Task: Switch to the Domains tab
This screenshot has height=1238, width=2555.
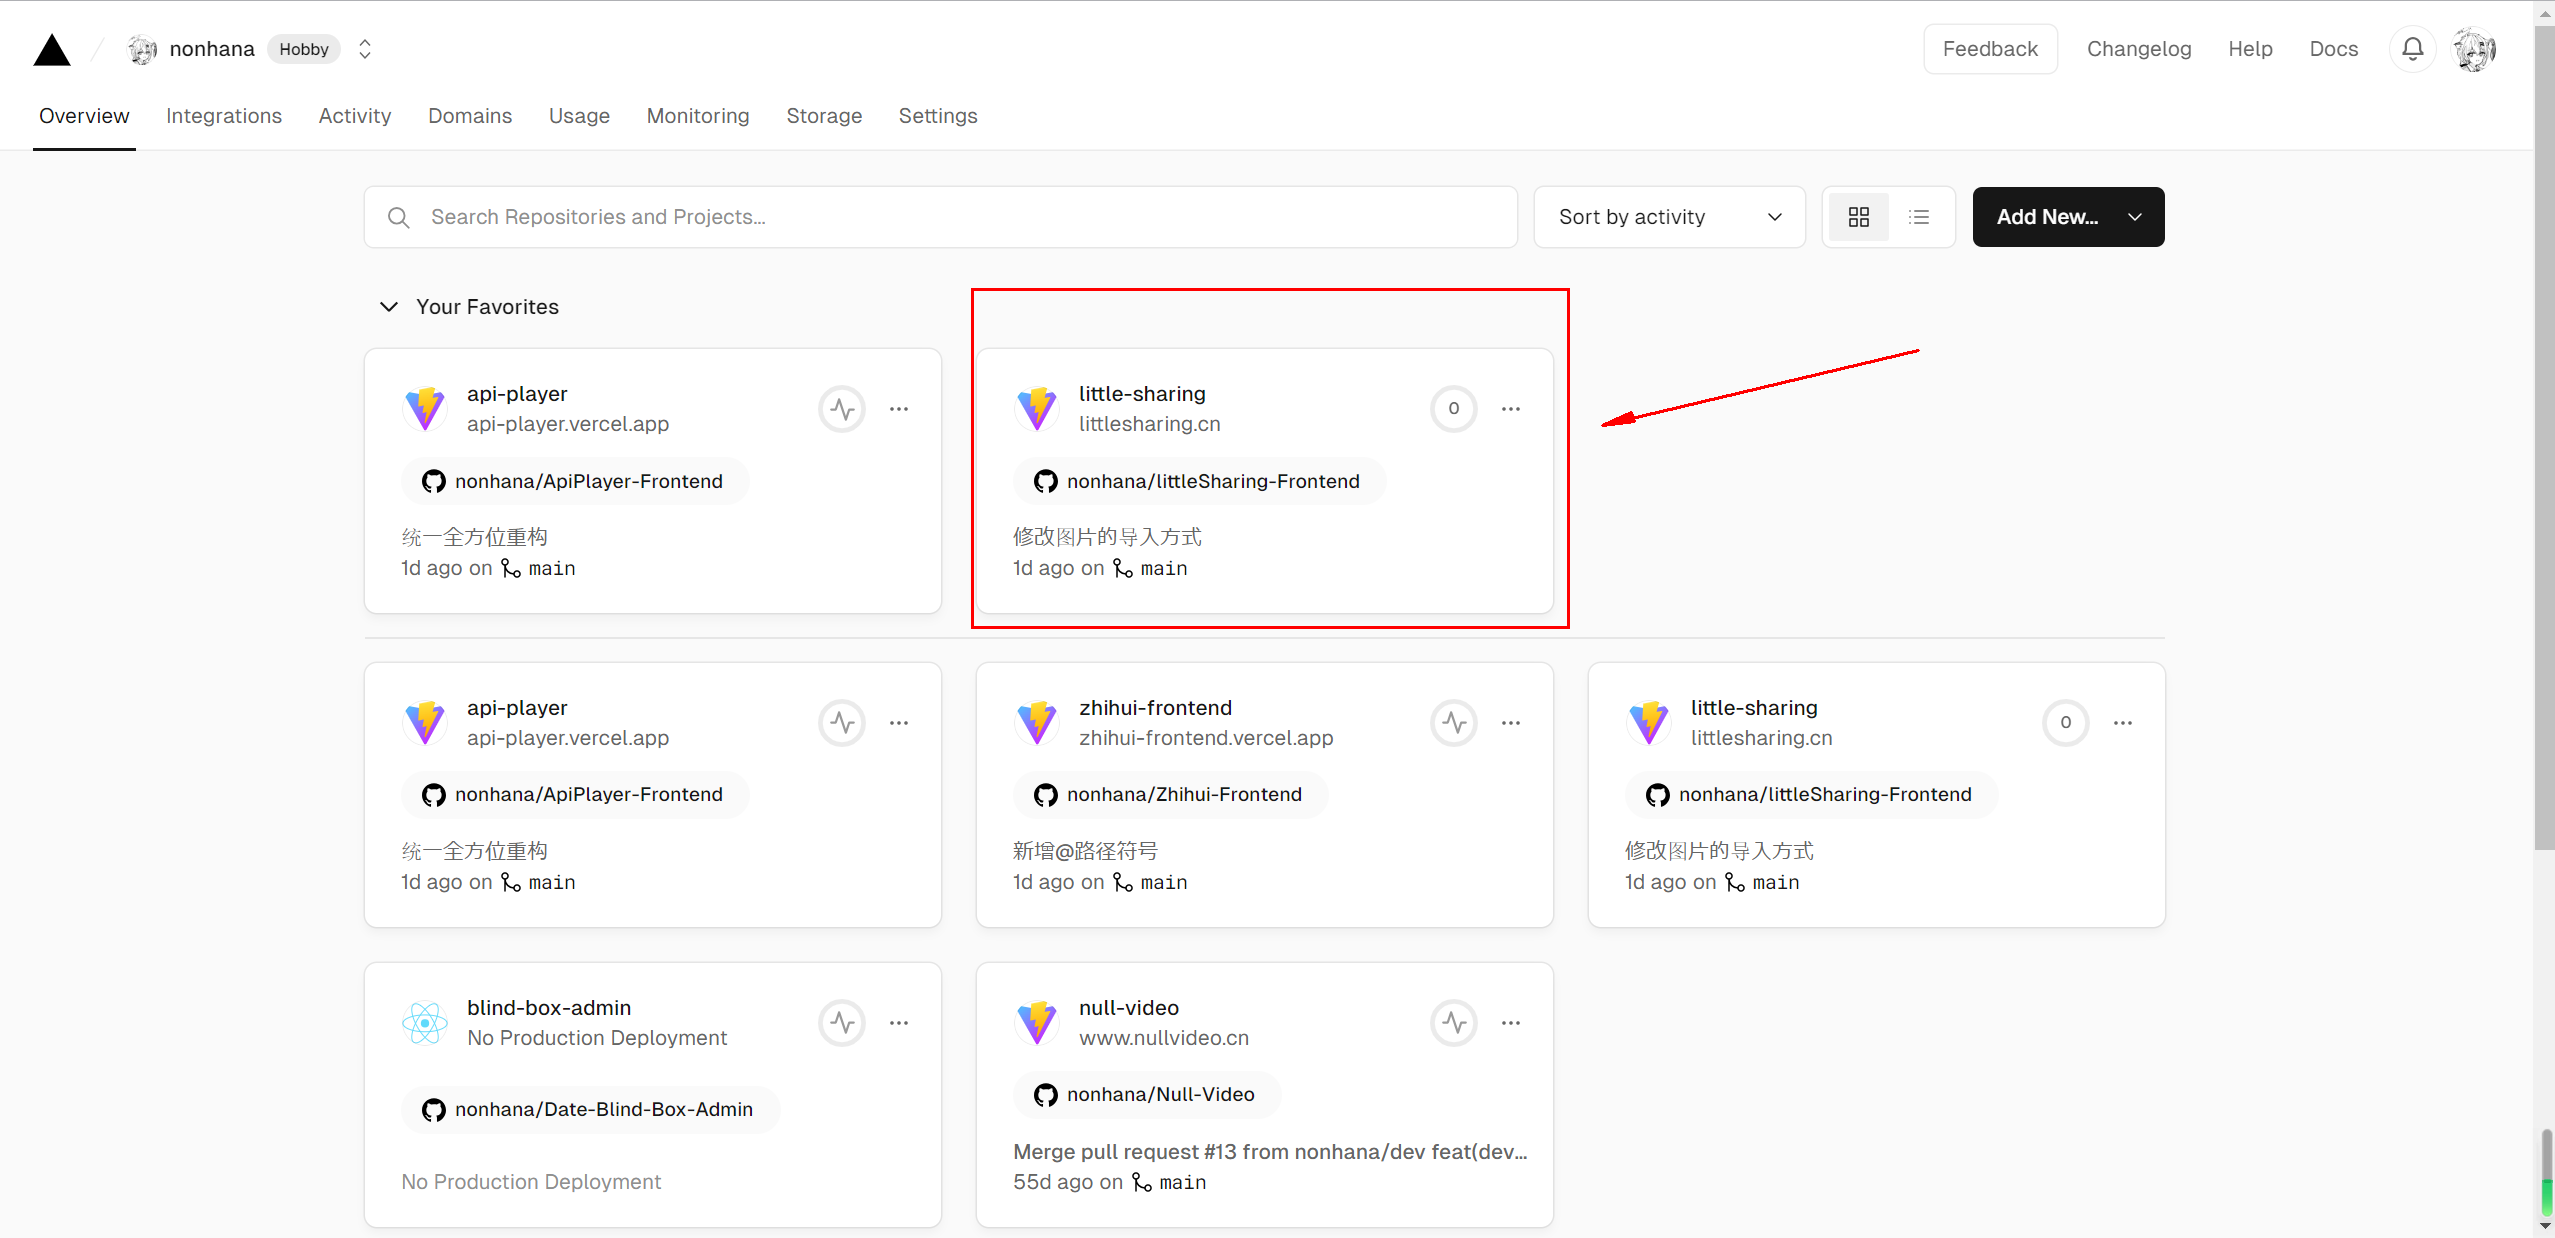Action: [x=469, y=116]
